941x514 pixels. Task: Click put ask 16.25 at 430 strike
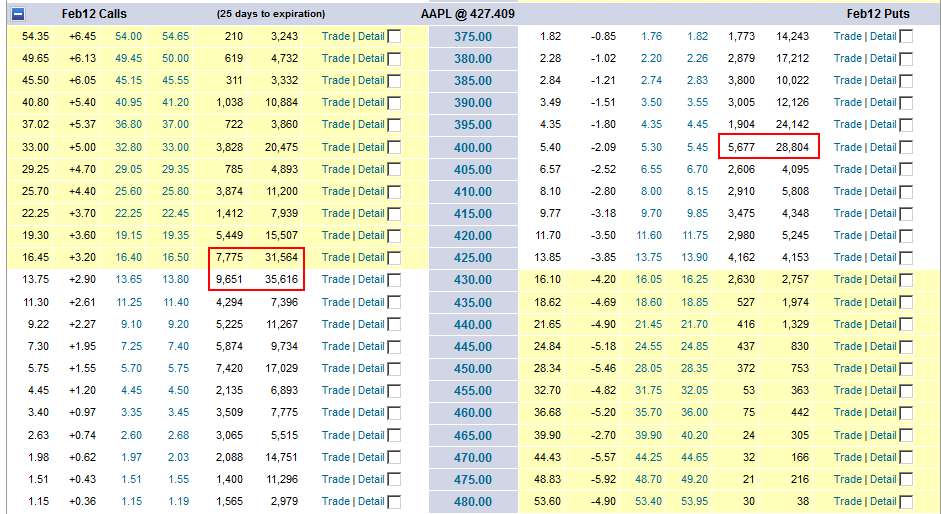[x=694, y=279]
